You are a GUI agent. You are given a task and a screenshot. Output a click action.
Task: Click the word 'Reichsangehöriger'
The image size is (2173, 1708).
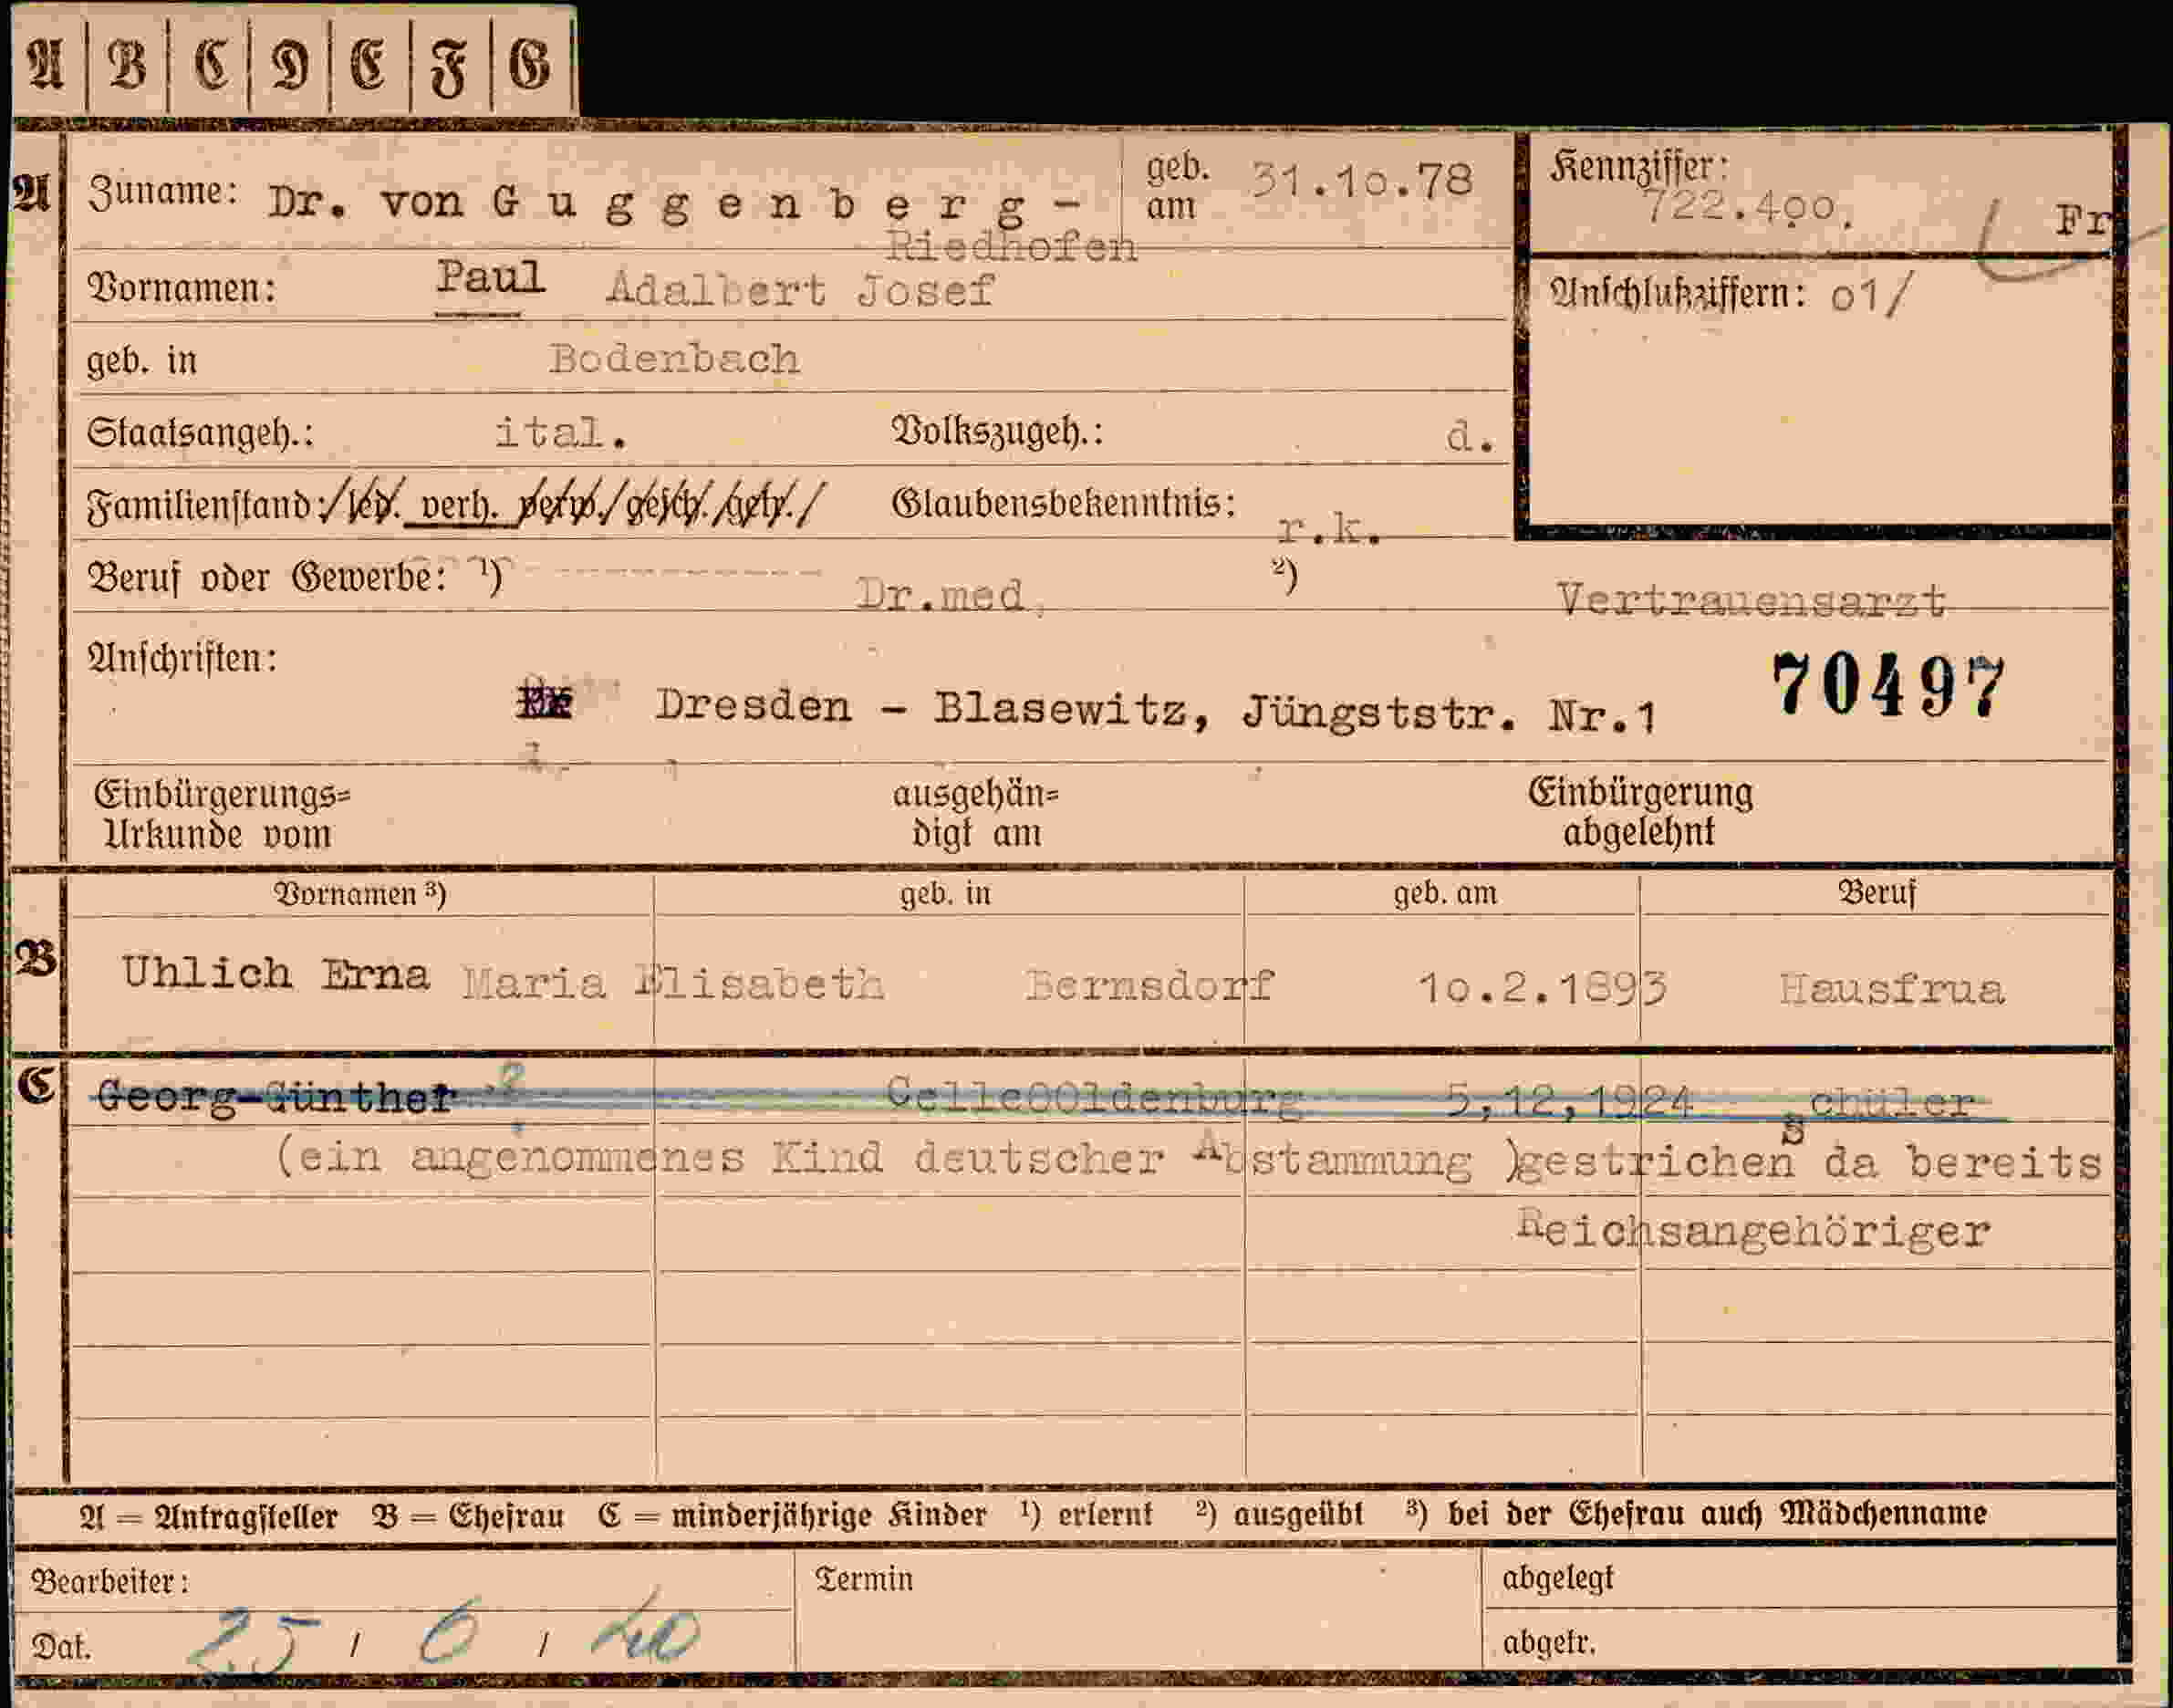[x=1753, y=1230]
